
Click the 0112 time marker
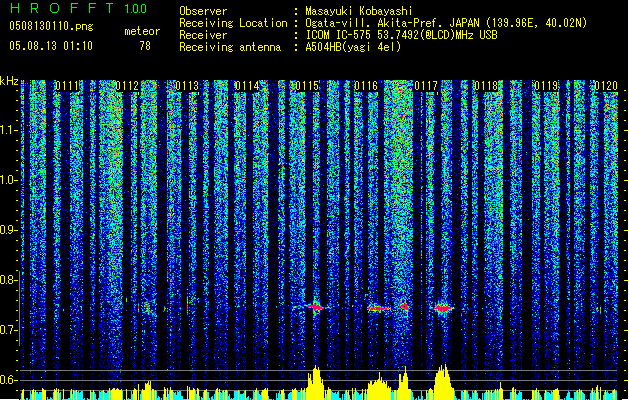127,86
